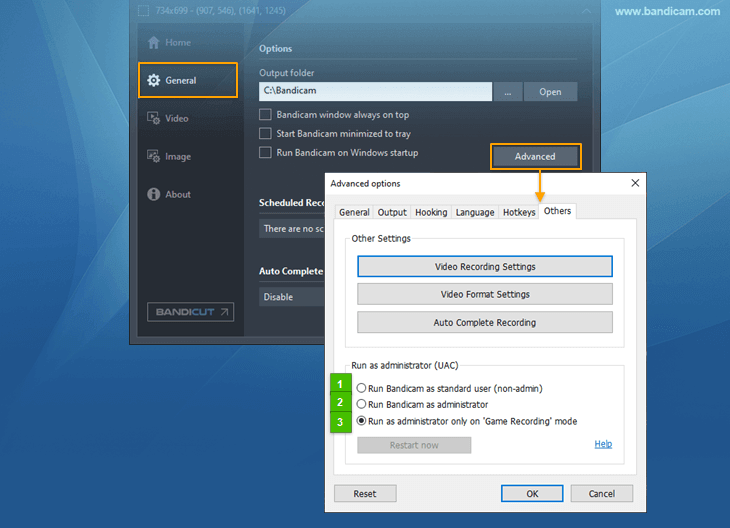Click the Restart now button
Image resolution: width=730 pixels, height=528 pixels.
[x=414, y=445]
